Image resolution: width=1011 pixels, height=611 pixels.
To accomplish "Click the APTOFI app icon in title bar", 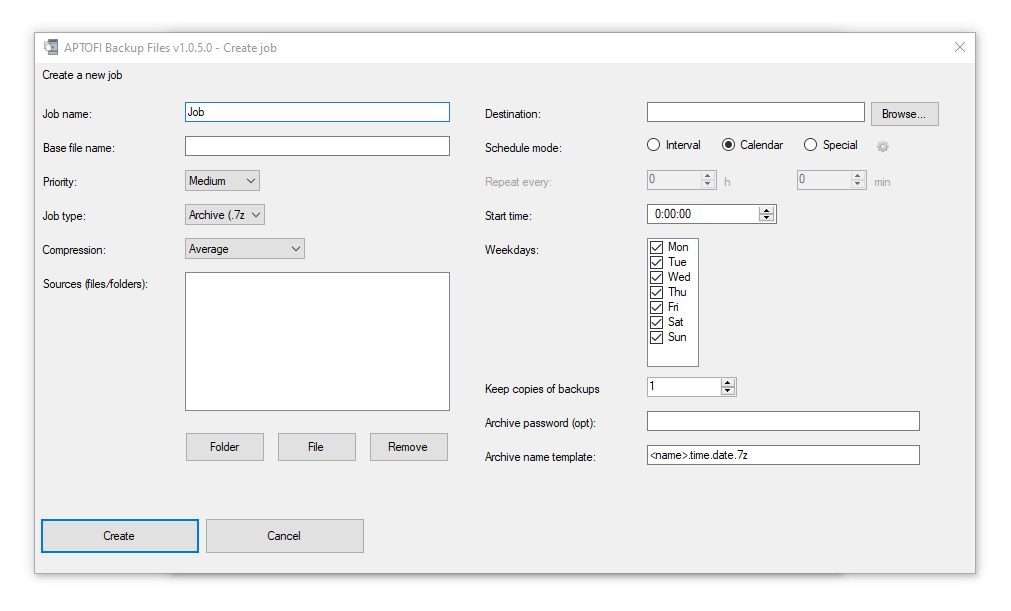I will coord(50,47).
